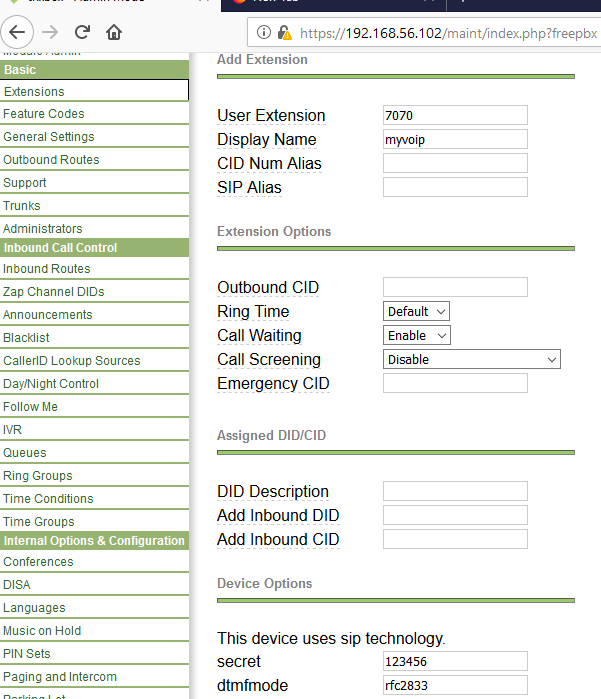The image size is (601, 699).
Task: Reload the page with the refresh icon
Action: [83, 32]
